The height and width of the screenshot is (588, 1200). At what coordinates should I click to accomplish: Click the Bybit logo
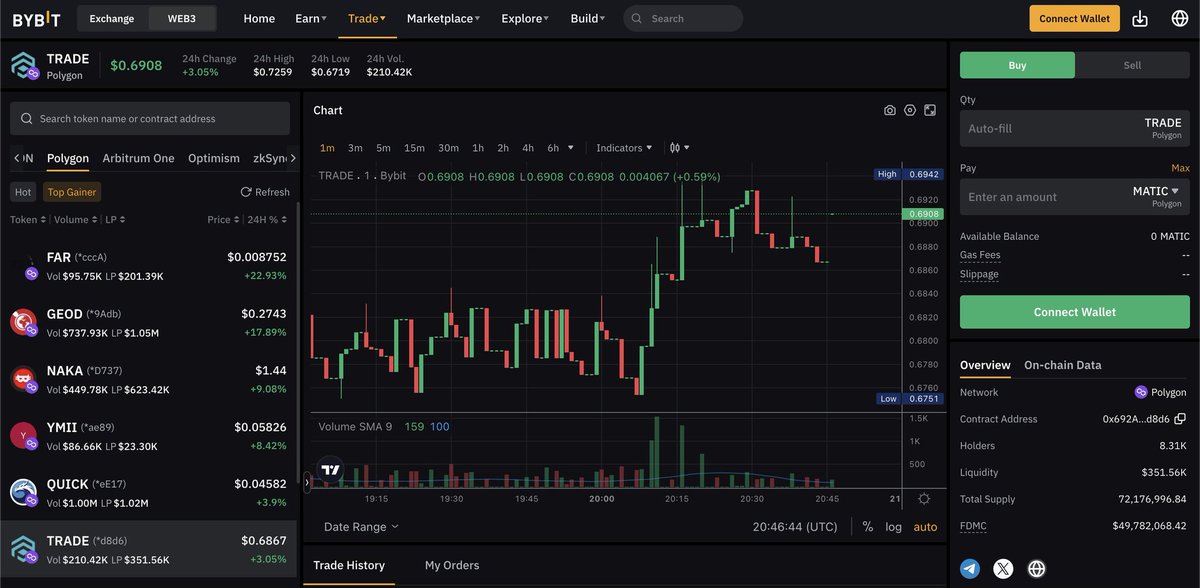tap(36, 18)
